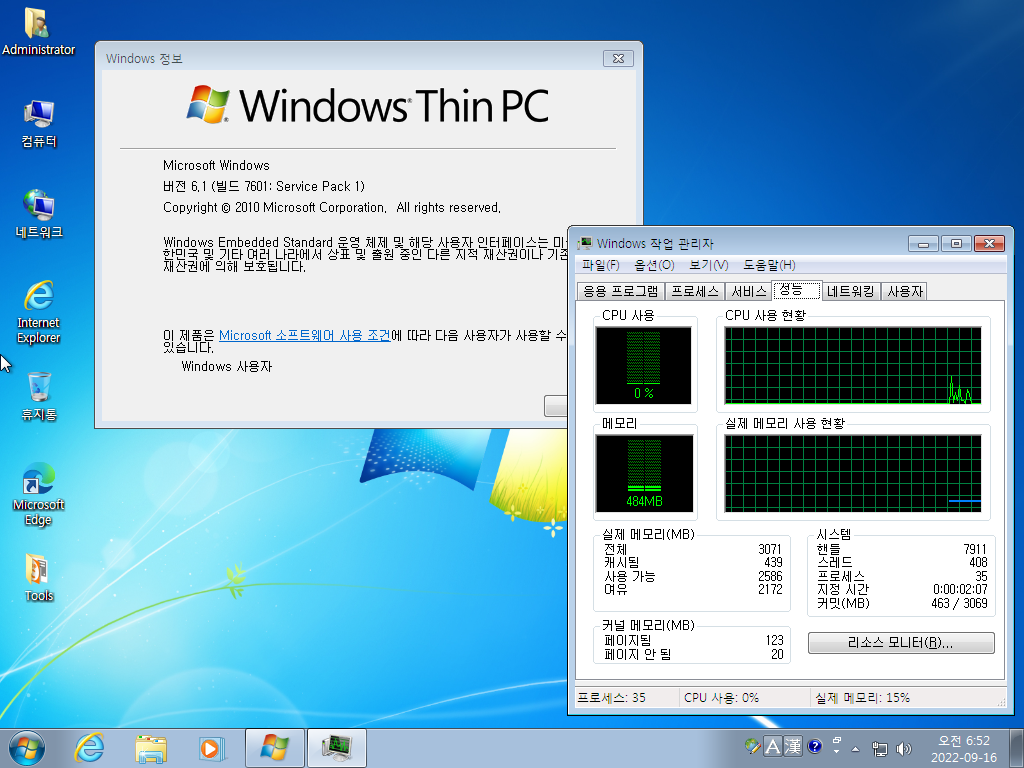Image resolution: width=1024 pixels, height=768 pixels.
Task: Toggle the IME 'A' input mode indicator
Action: 773,746
